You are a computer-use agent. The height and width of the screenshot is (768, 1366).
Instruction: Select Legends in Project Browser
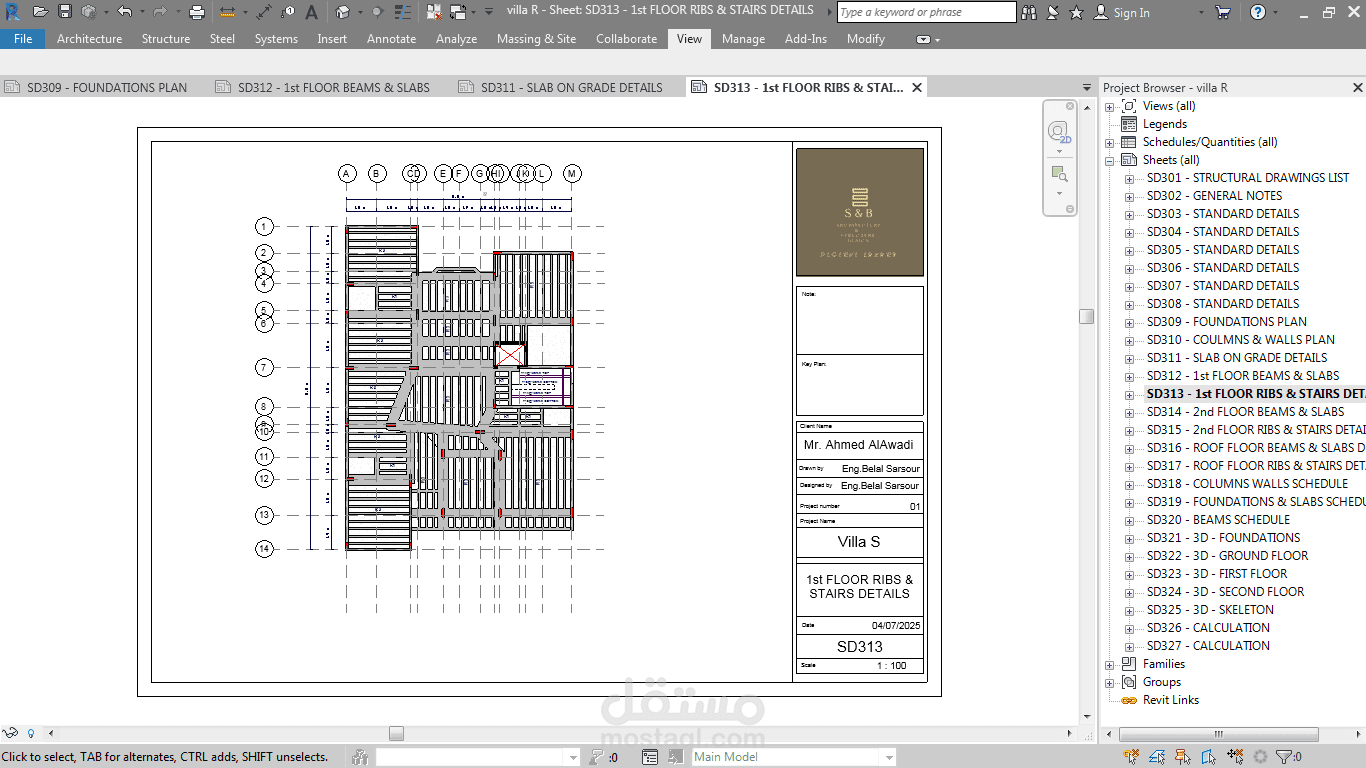point(1165,124)
